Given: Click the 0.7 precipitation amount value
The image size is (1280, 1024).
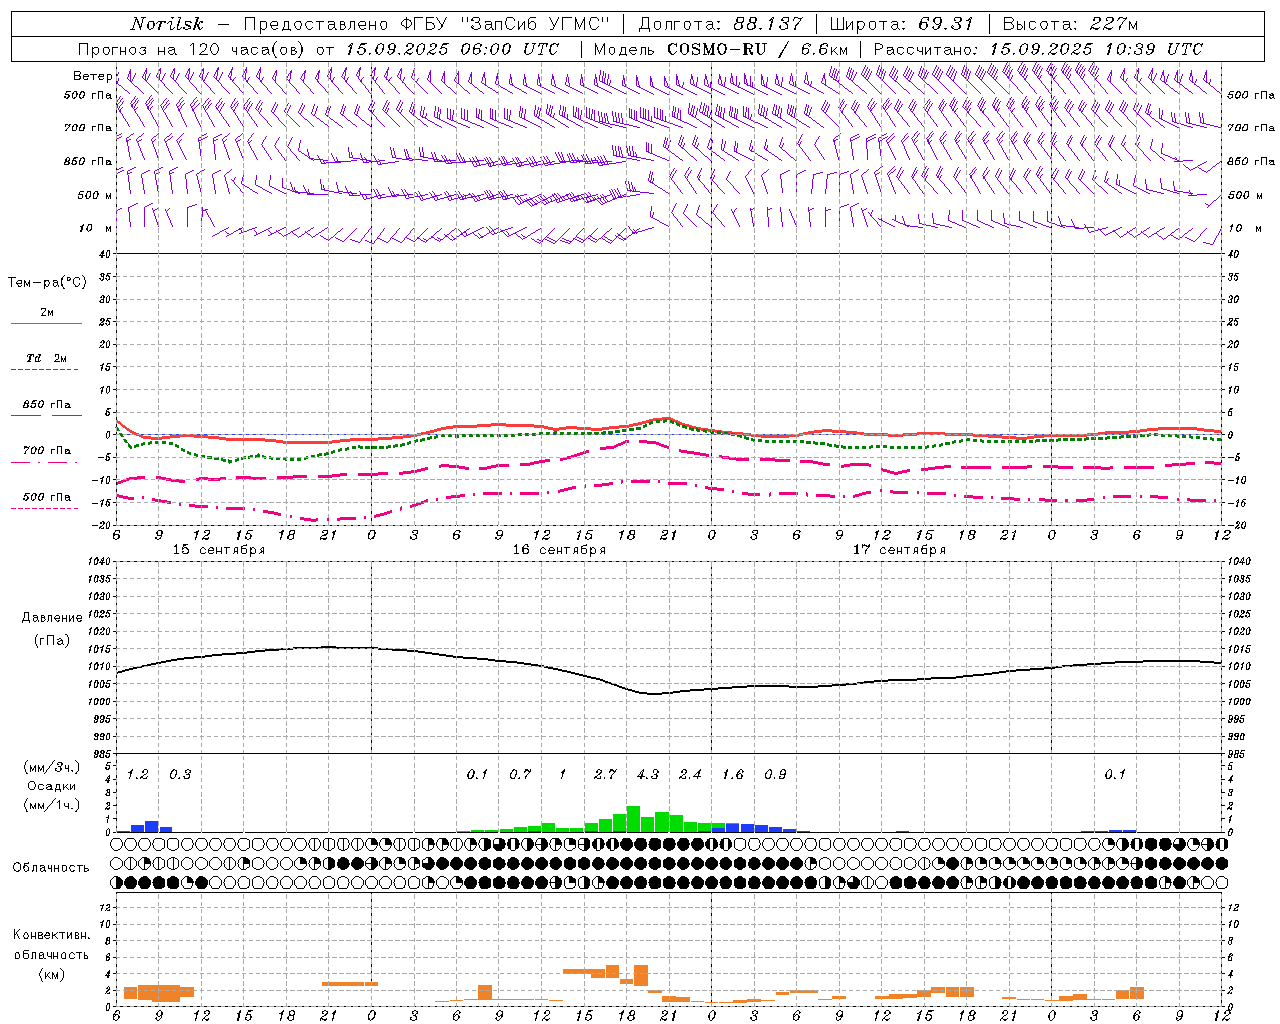Looking at the screenshot, I should [x=520, y=775].
